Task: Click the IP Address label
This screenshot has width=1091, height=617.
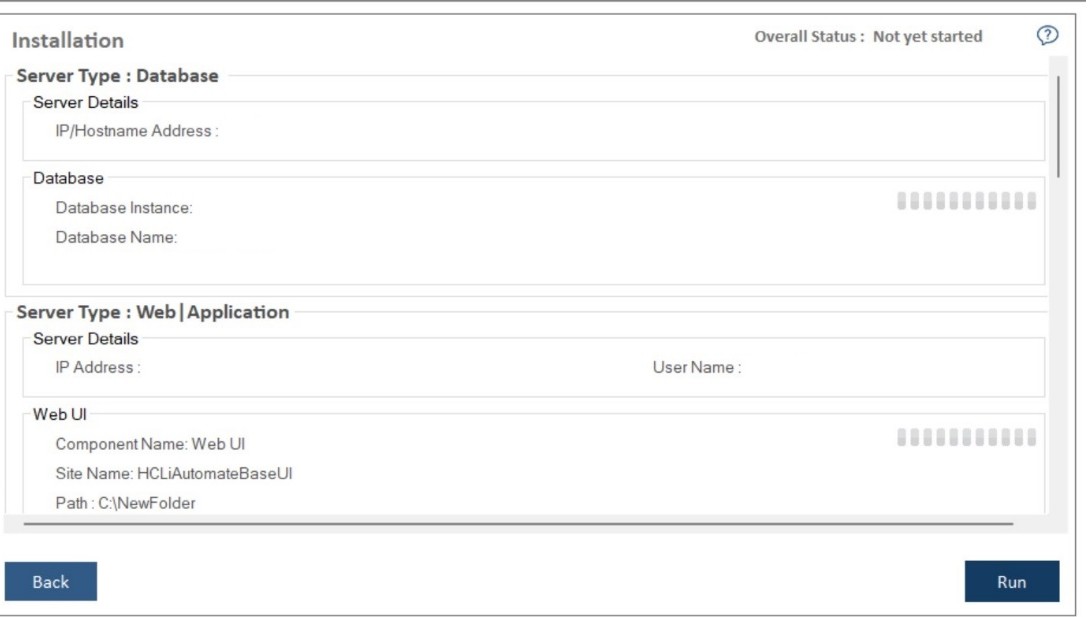Action: (x=98, y=367)
